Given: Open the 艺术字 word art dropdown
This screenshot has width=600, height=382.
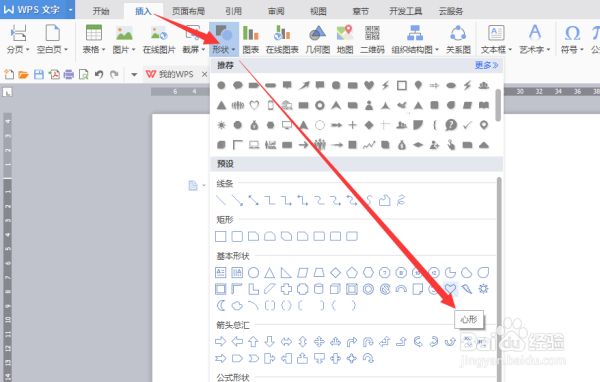Looking at the screenshot, I should [535, 39].
